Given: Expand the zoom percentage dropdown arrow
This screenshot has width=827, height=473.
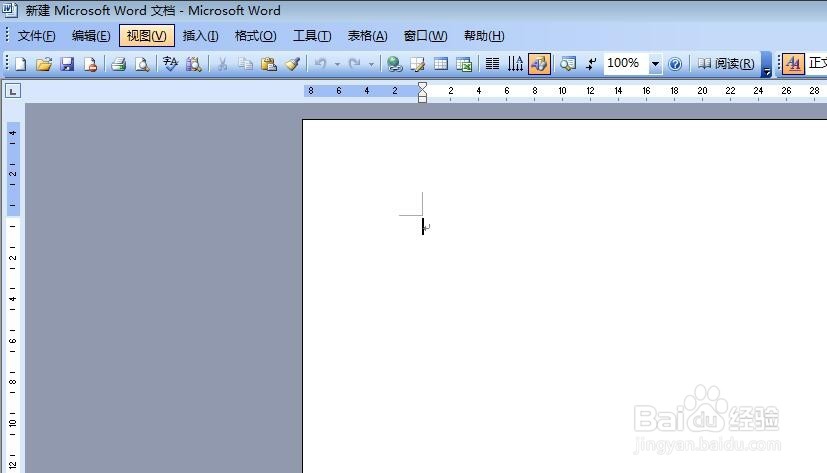Looking at the screenshot, I should pos(655,64).
